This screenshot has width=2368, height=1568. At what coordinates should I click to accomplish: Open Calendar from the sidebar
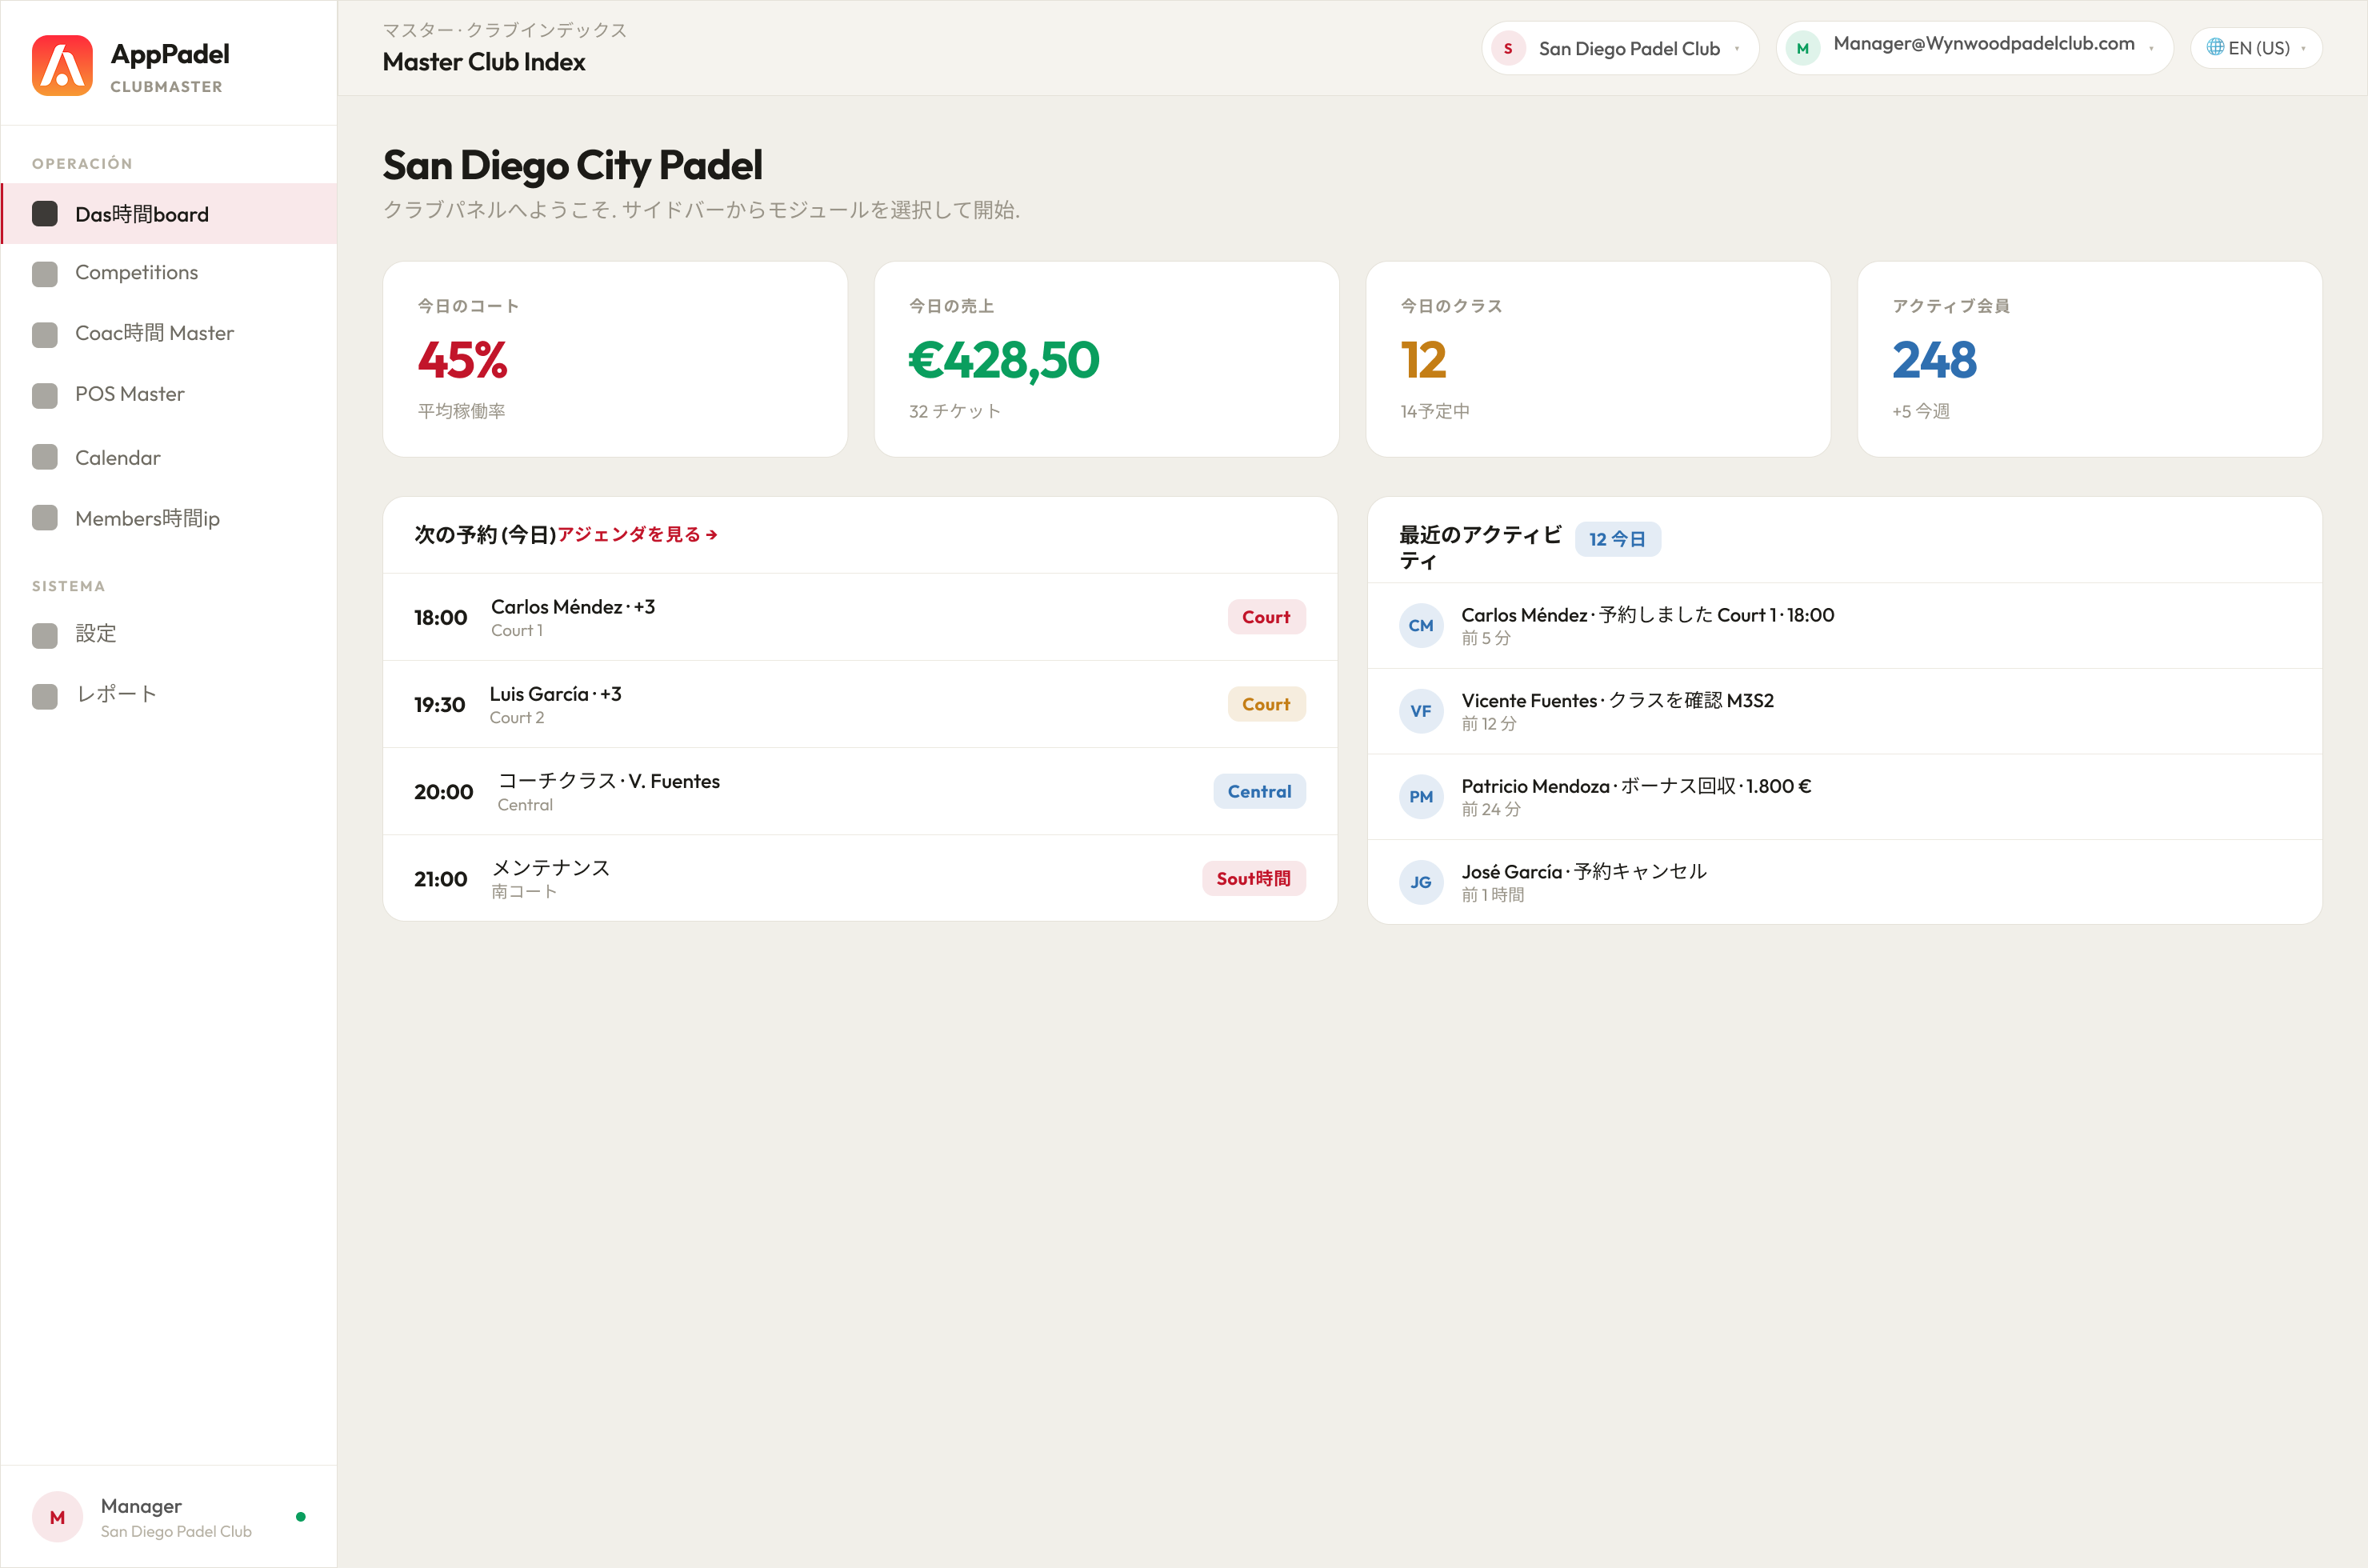point(169,458)
